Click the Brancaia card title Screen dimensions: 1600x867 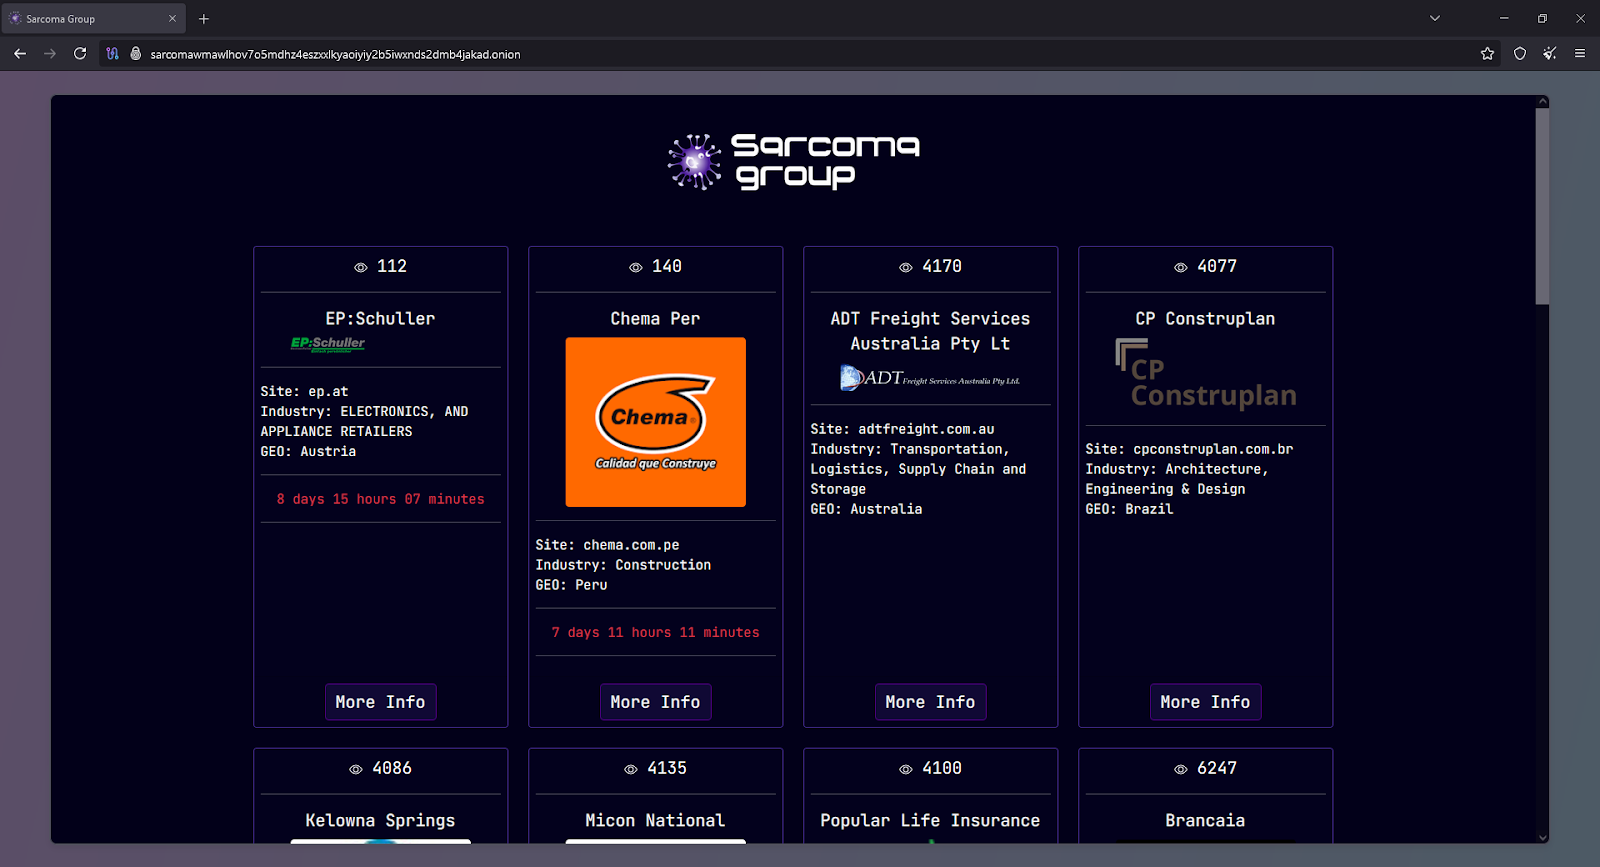tap(1205, 820)
